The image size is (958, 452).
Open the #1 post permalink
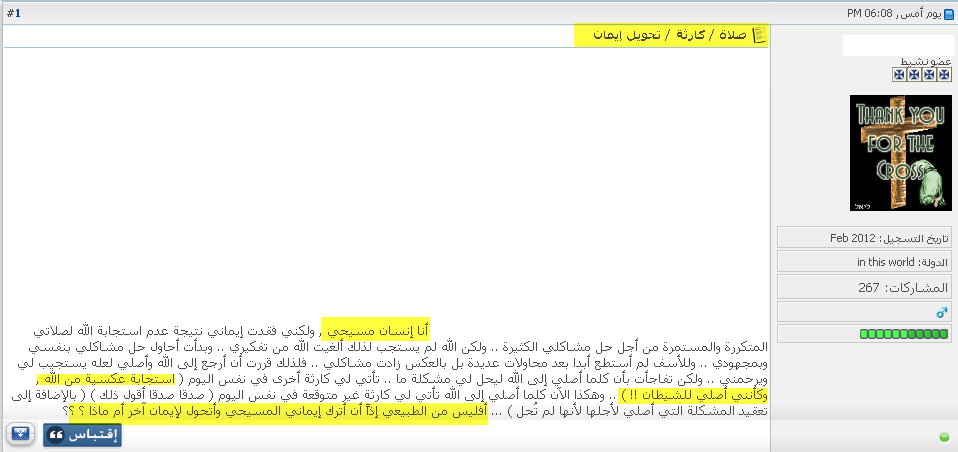tap(13, 14)
